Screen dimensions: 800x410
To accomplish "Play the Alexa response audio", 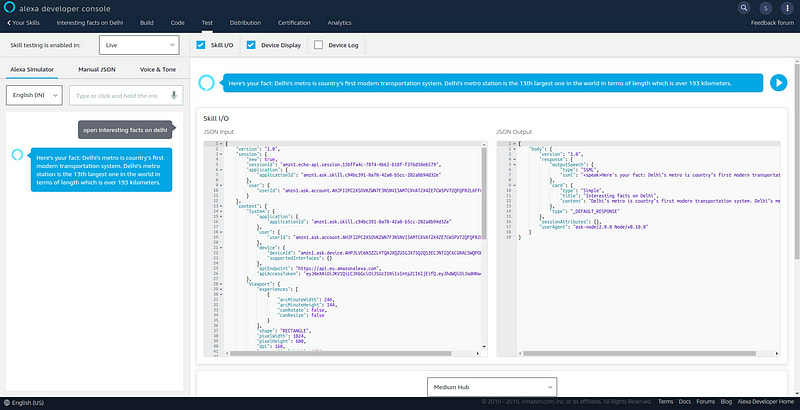I will point(778,83).
